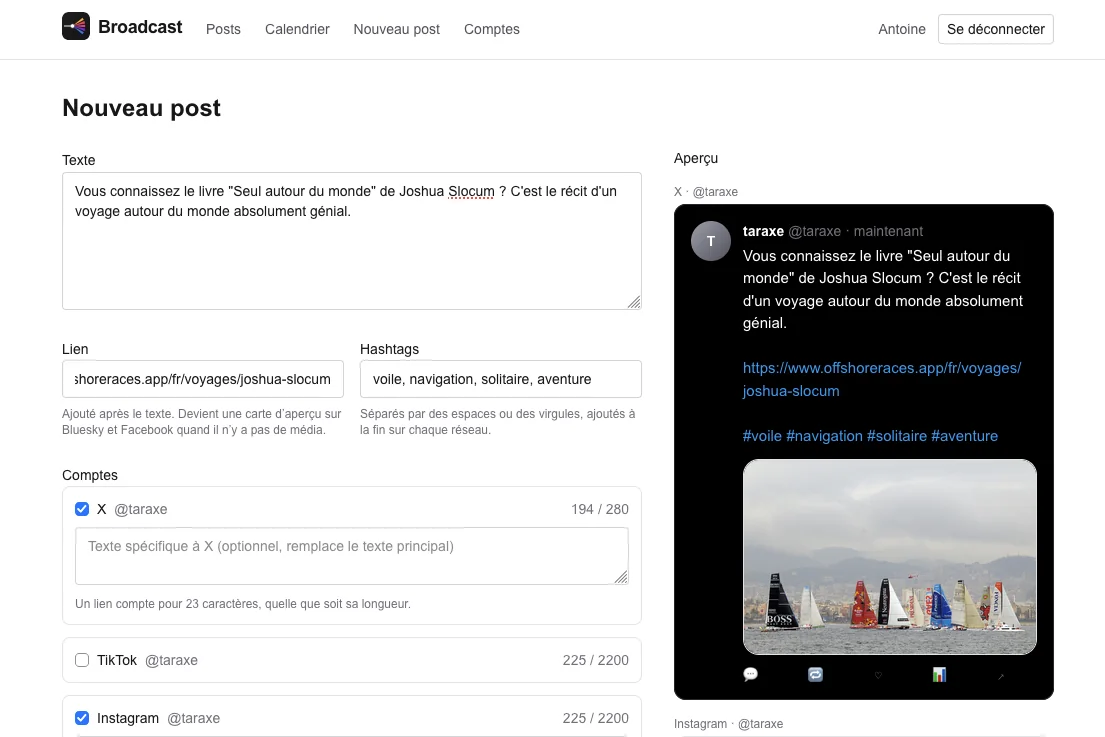Click the TikTok "225 / 2200" counter
This screenshot has height=737, width=1105.
coord(595,660)
